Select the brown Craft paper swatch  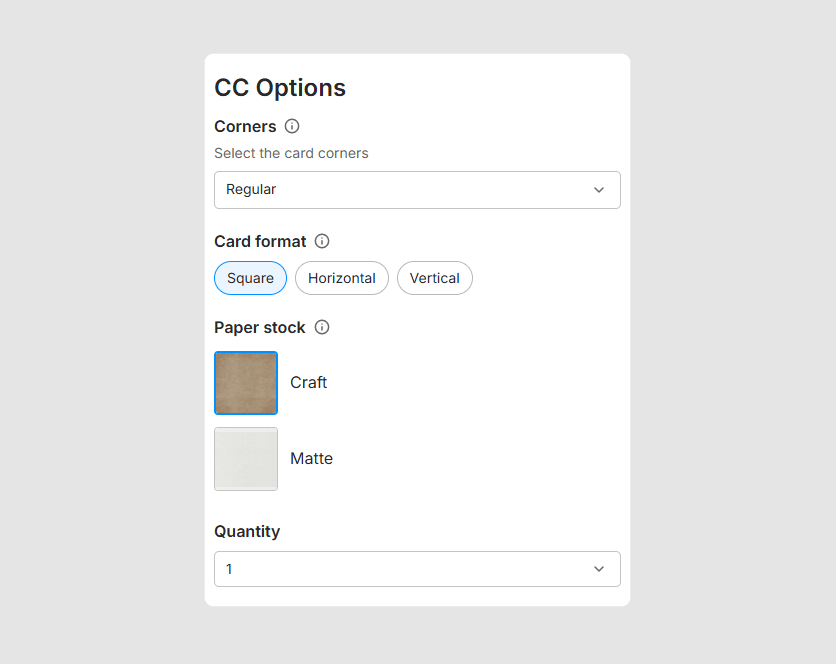coord(246,383)
